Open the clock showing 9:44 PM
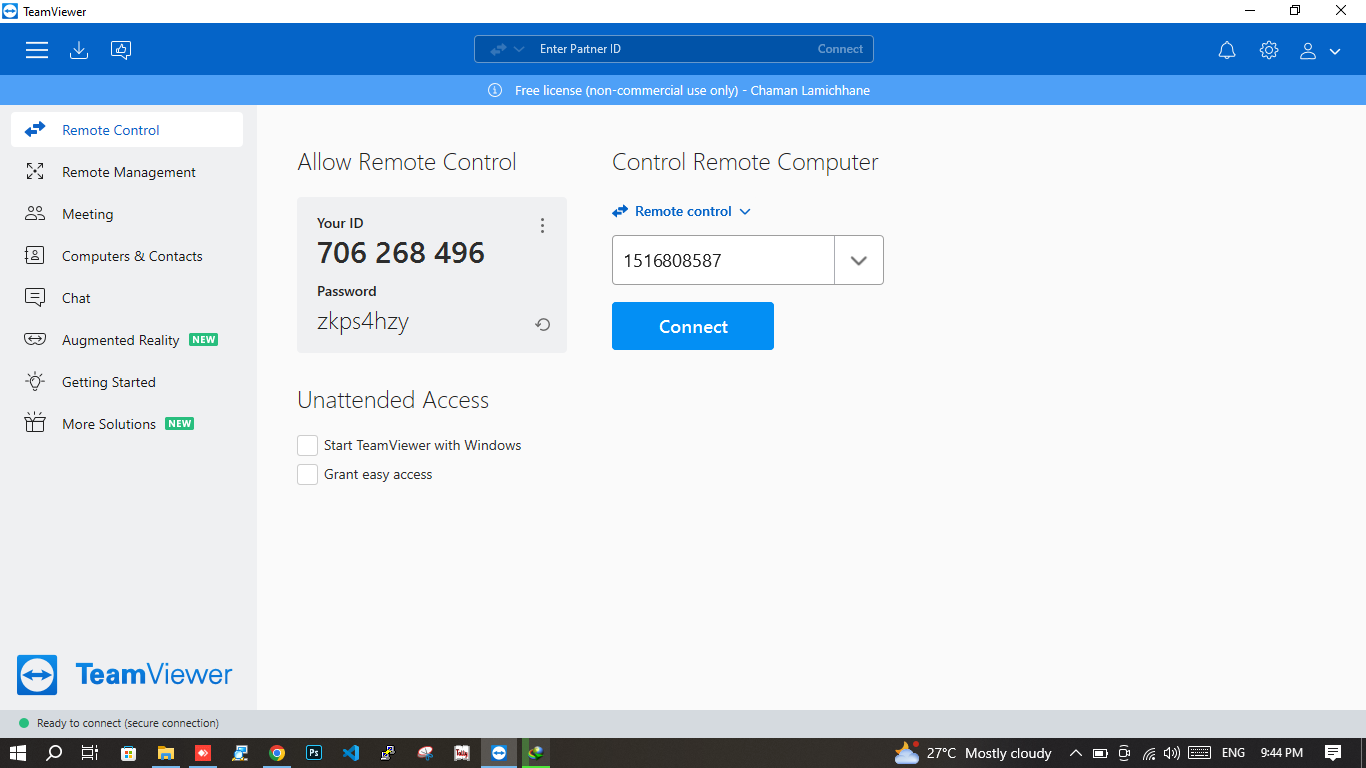Viewport: 1366px width, 768px height. tap(1281, 753)
